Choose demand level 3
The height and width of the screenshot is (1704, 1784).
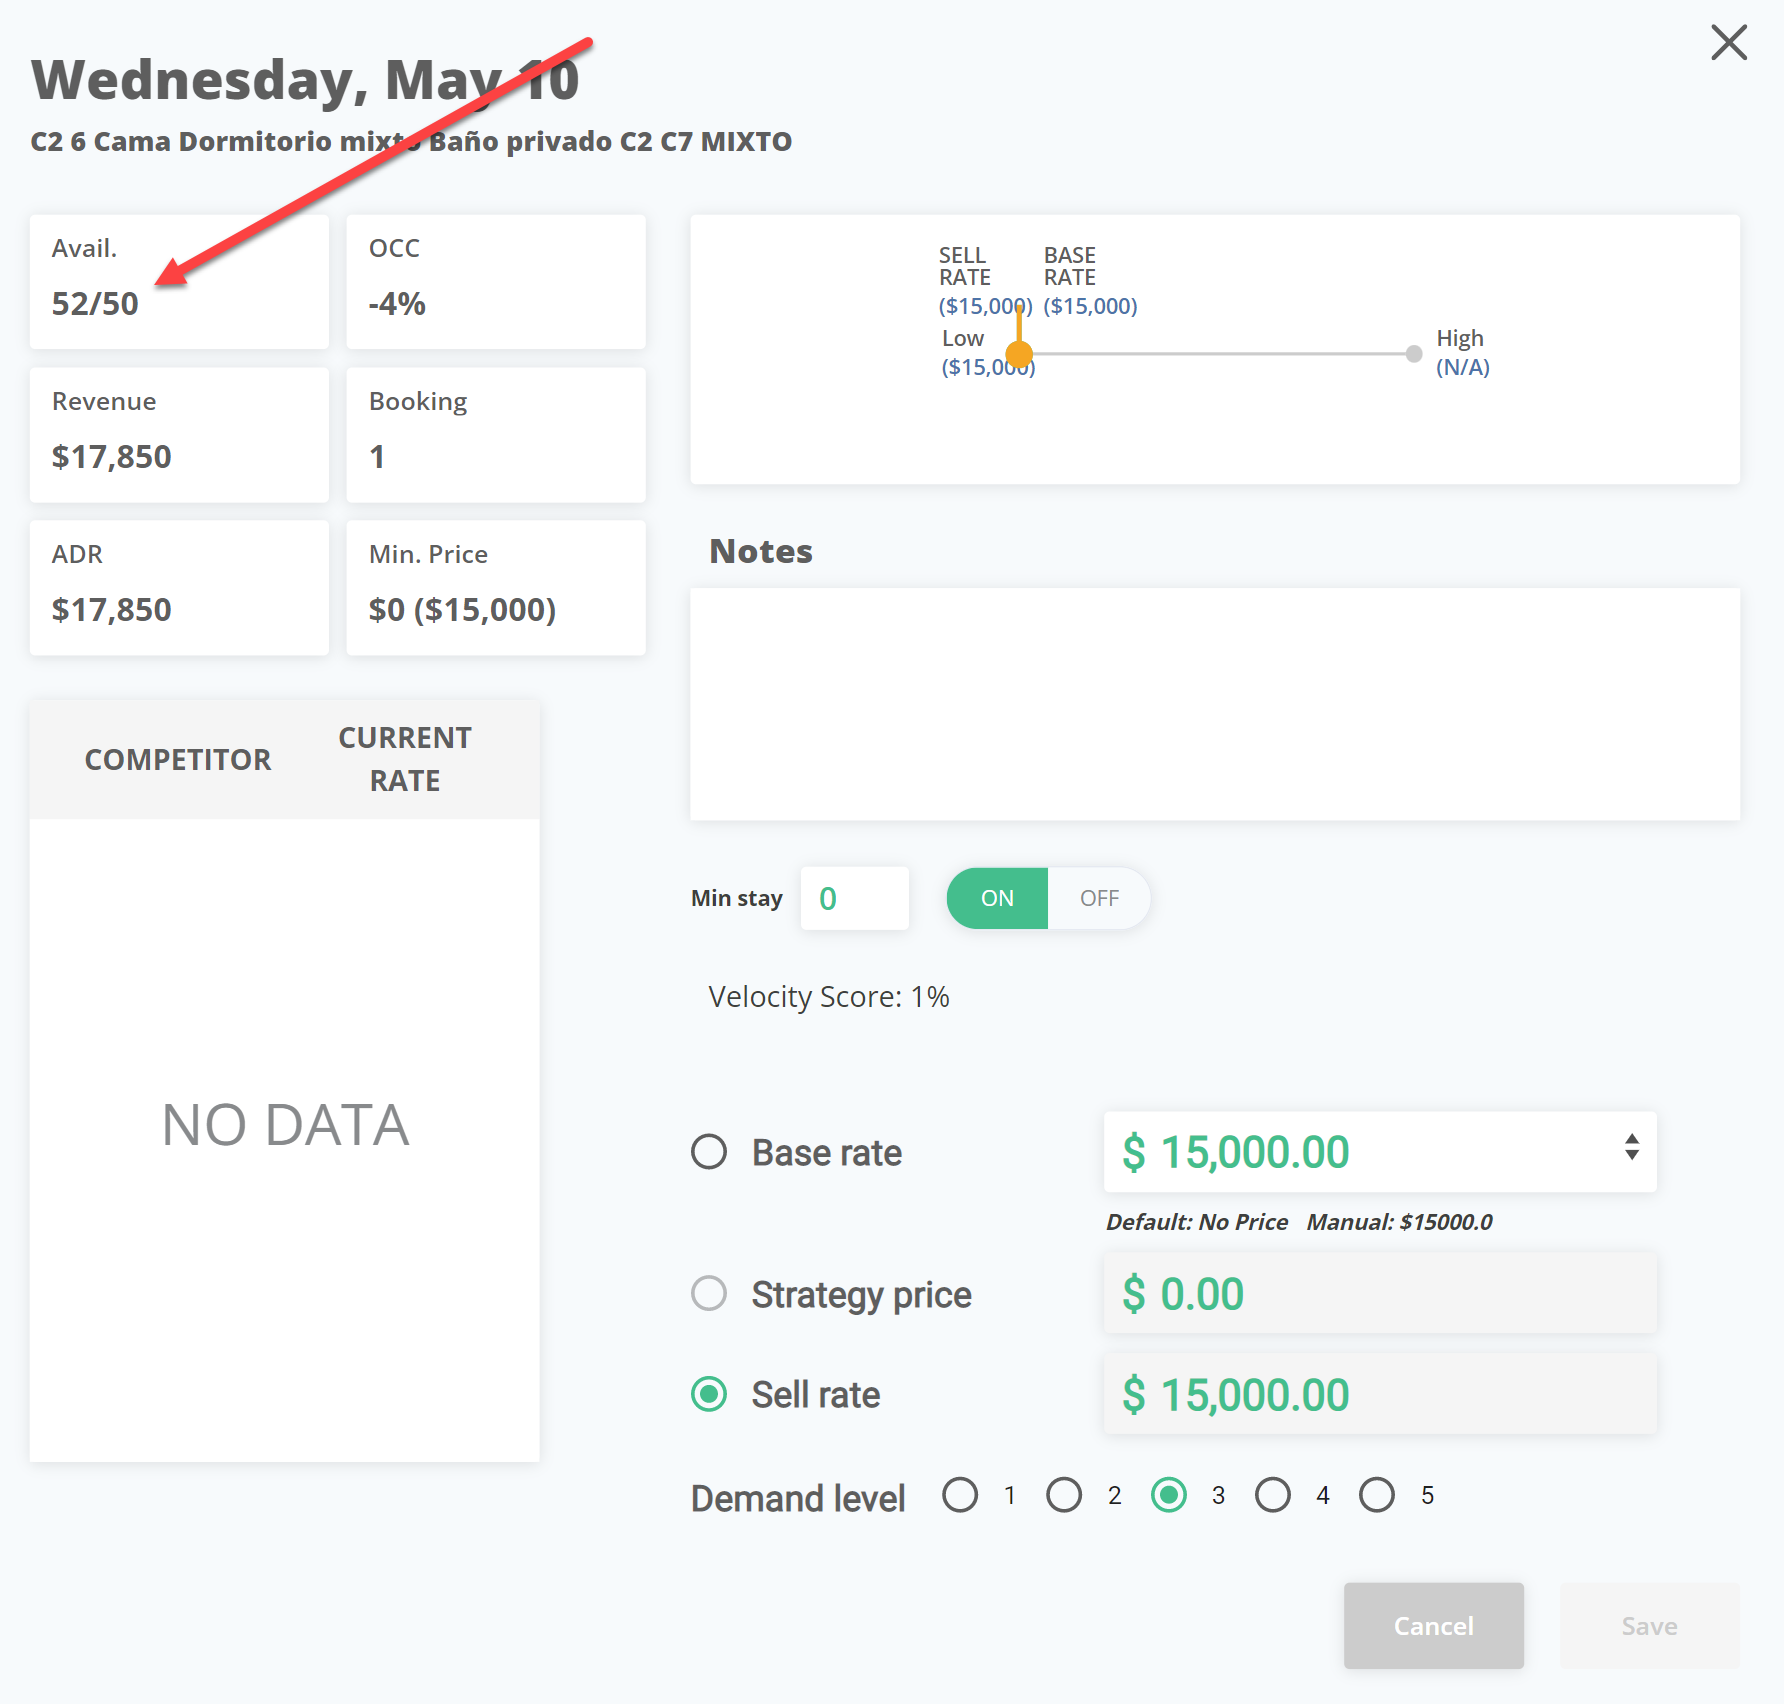coord(1168,1495)
